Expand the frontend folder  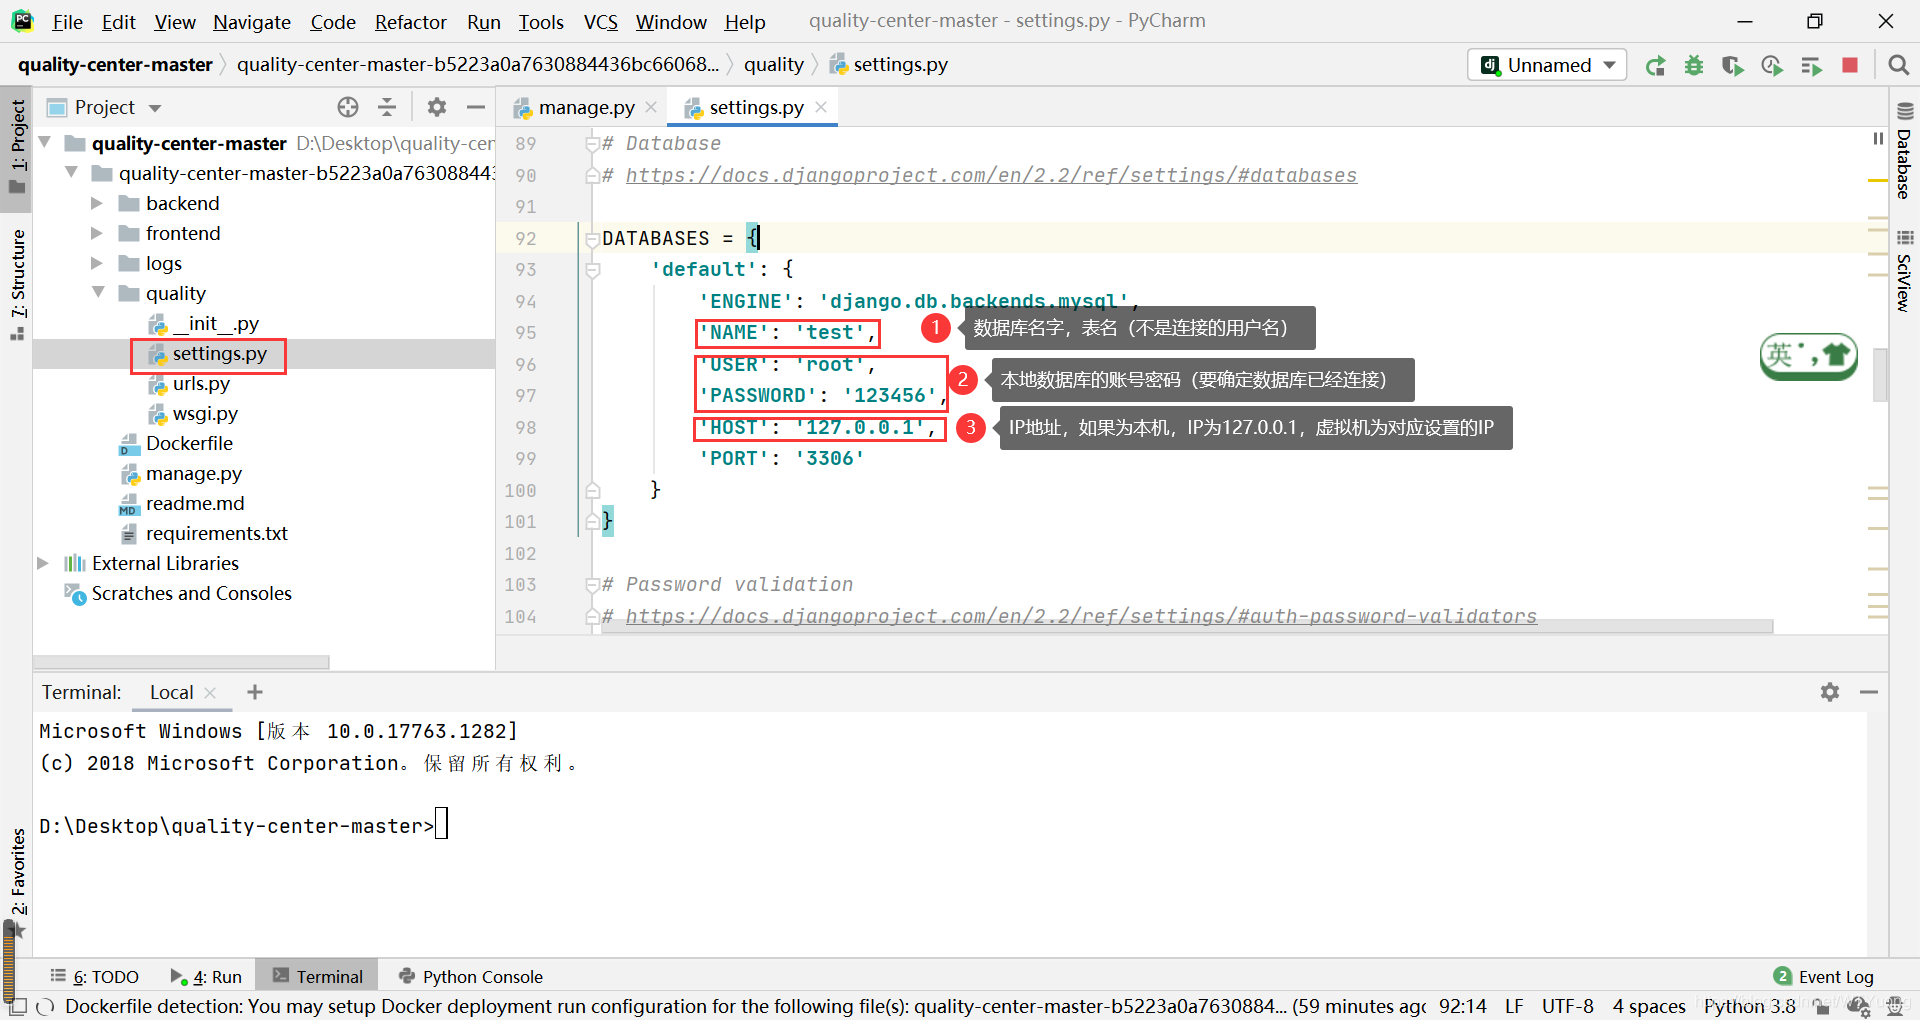97,233
